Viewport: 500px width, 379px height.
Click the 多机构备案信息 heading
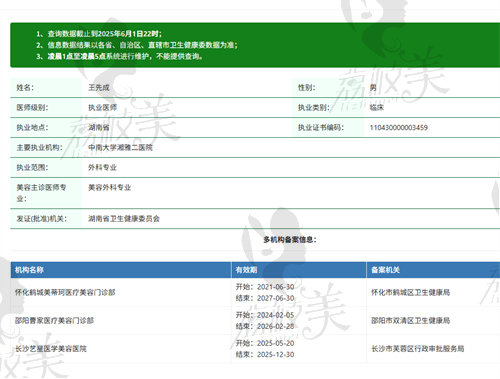point(290,239)
